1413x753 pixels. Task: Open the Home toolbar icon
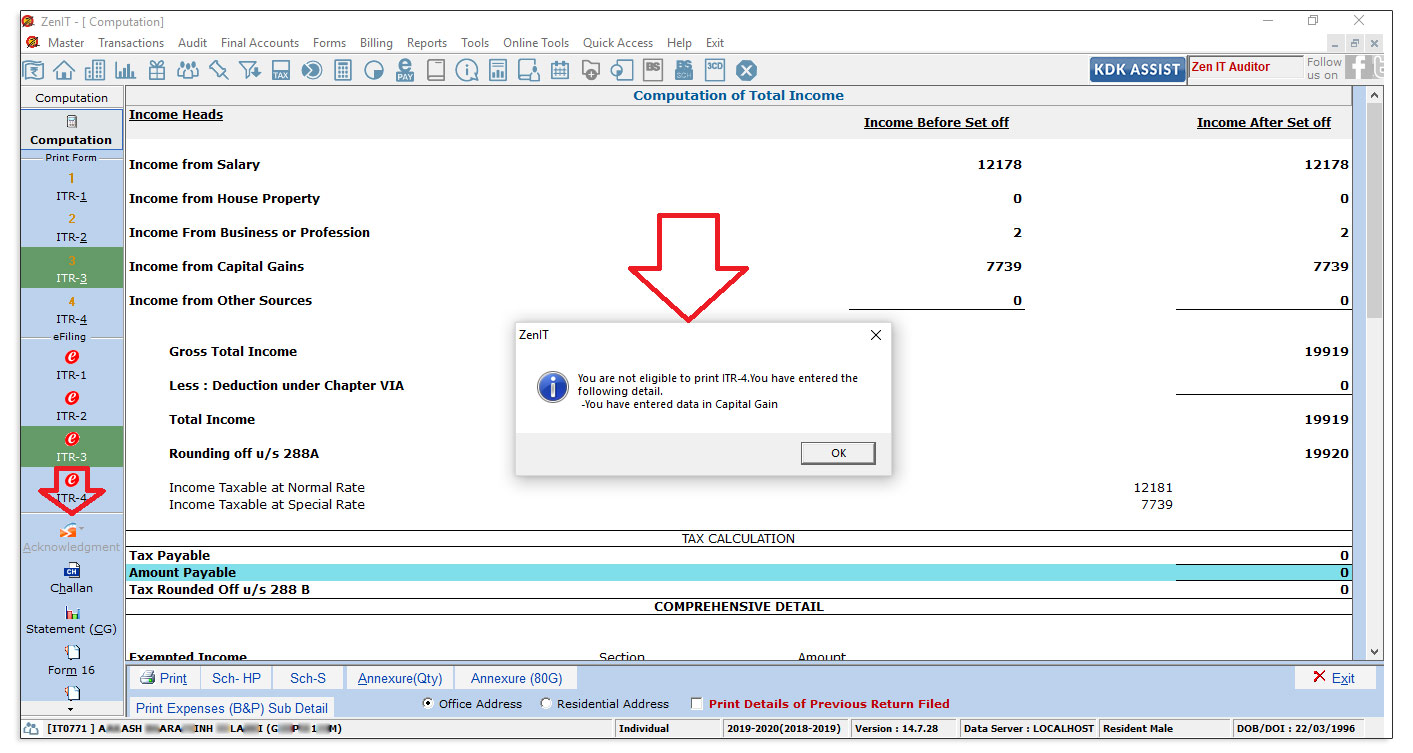click(x=64, y=70)
